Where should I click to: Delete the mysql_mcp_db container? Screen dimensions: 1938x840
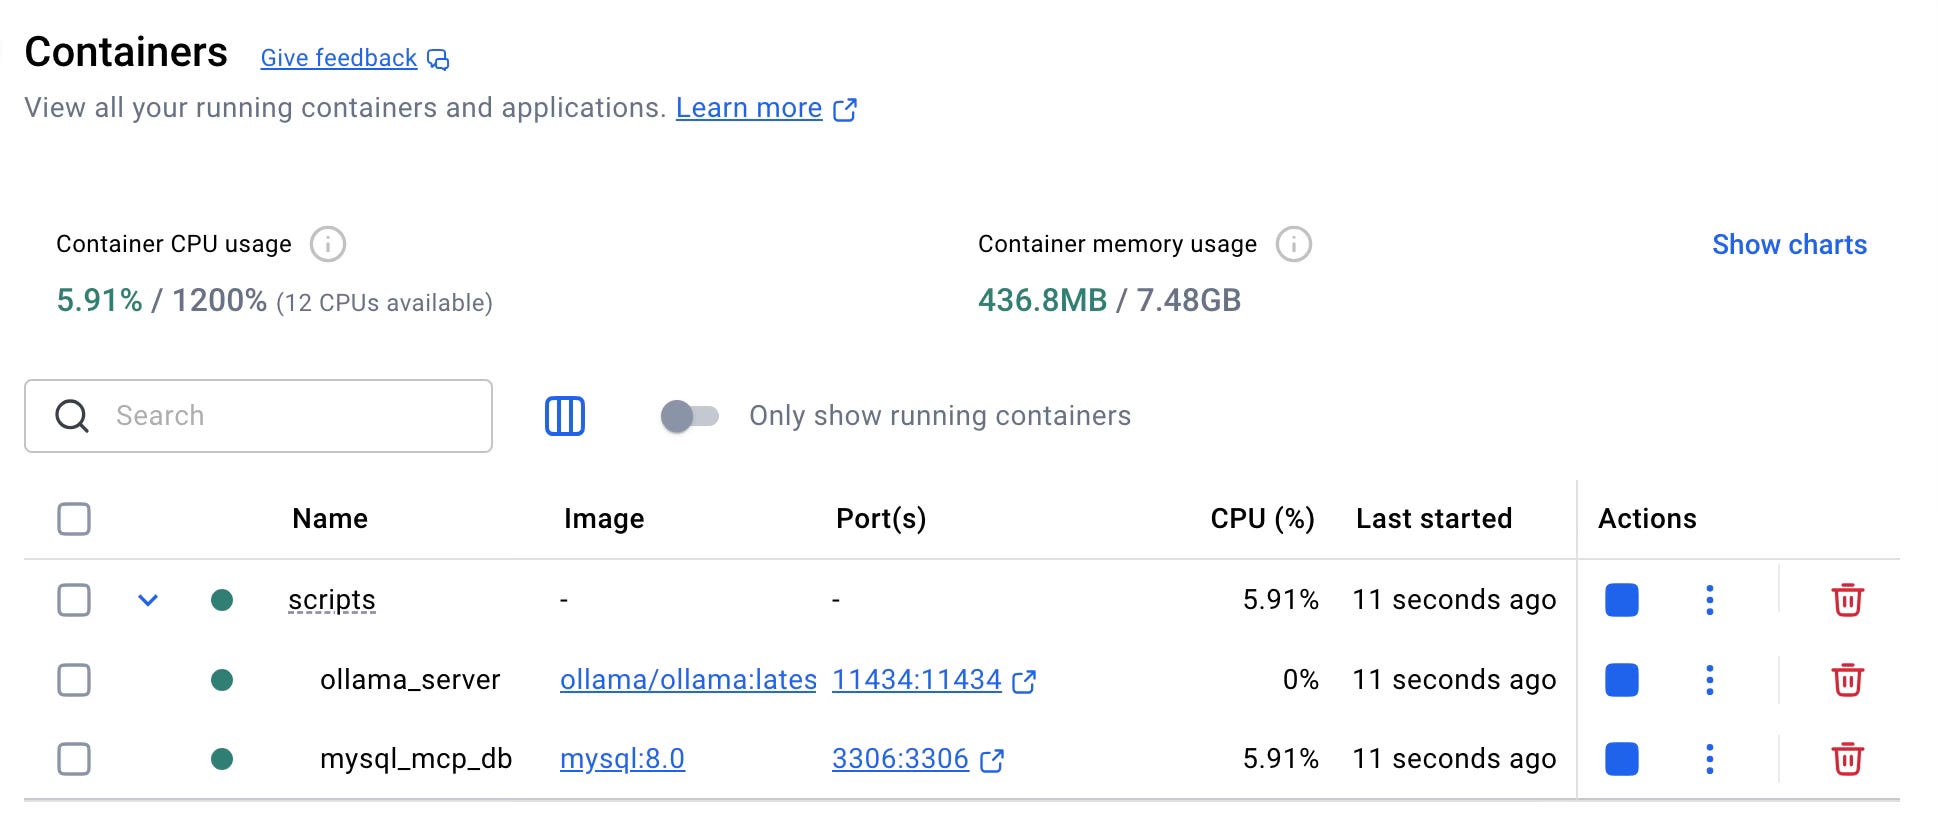(1846, 759)
